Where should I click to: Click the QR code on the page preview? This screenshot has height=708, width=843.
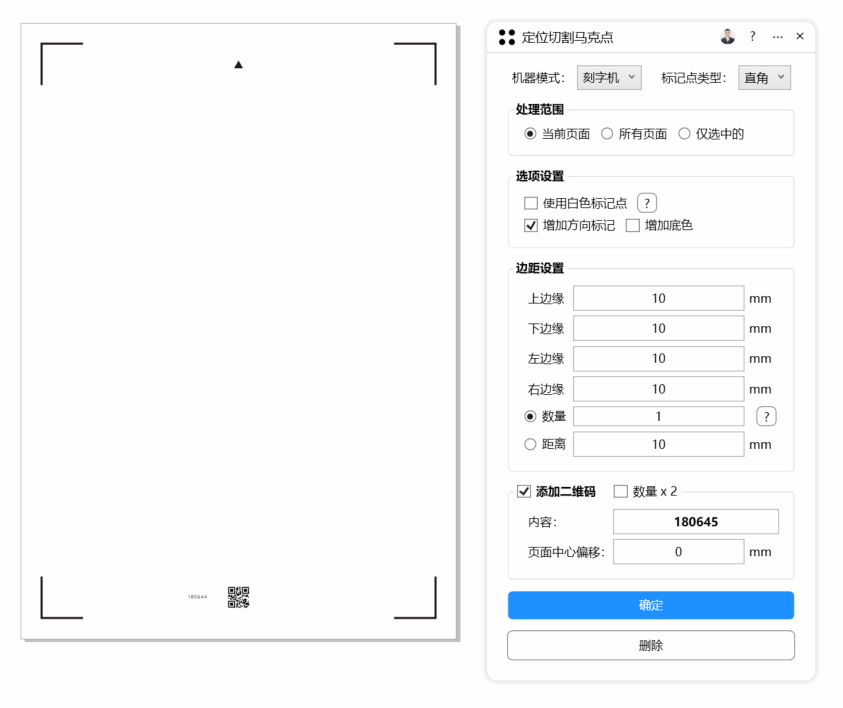point(238,597)
